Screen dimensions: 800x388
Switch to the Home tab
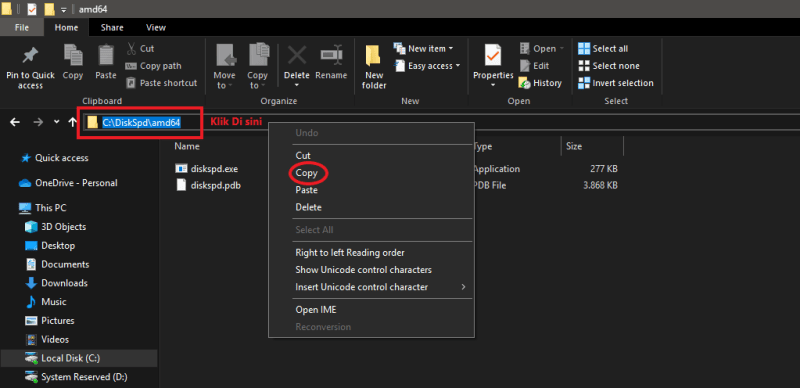click(x=66, y=28)
